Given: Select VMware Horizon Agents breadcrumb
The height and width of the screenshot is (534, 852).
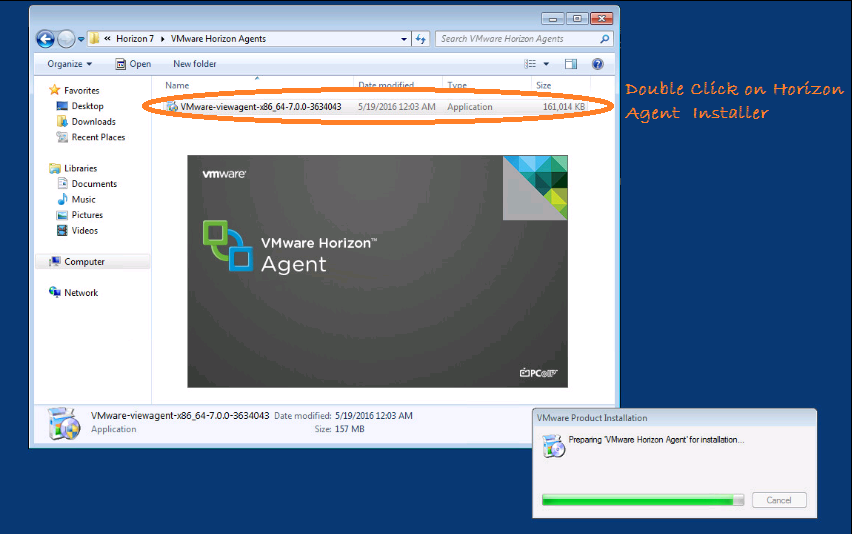Looking at the screenshot, I should (218, 39).
